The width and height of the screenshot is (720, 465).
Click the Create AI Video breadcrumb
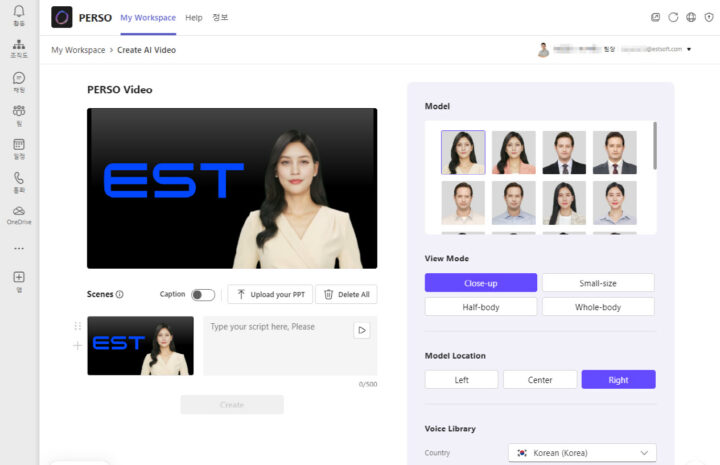click(146, 50)
